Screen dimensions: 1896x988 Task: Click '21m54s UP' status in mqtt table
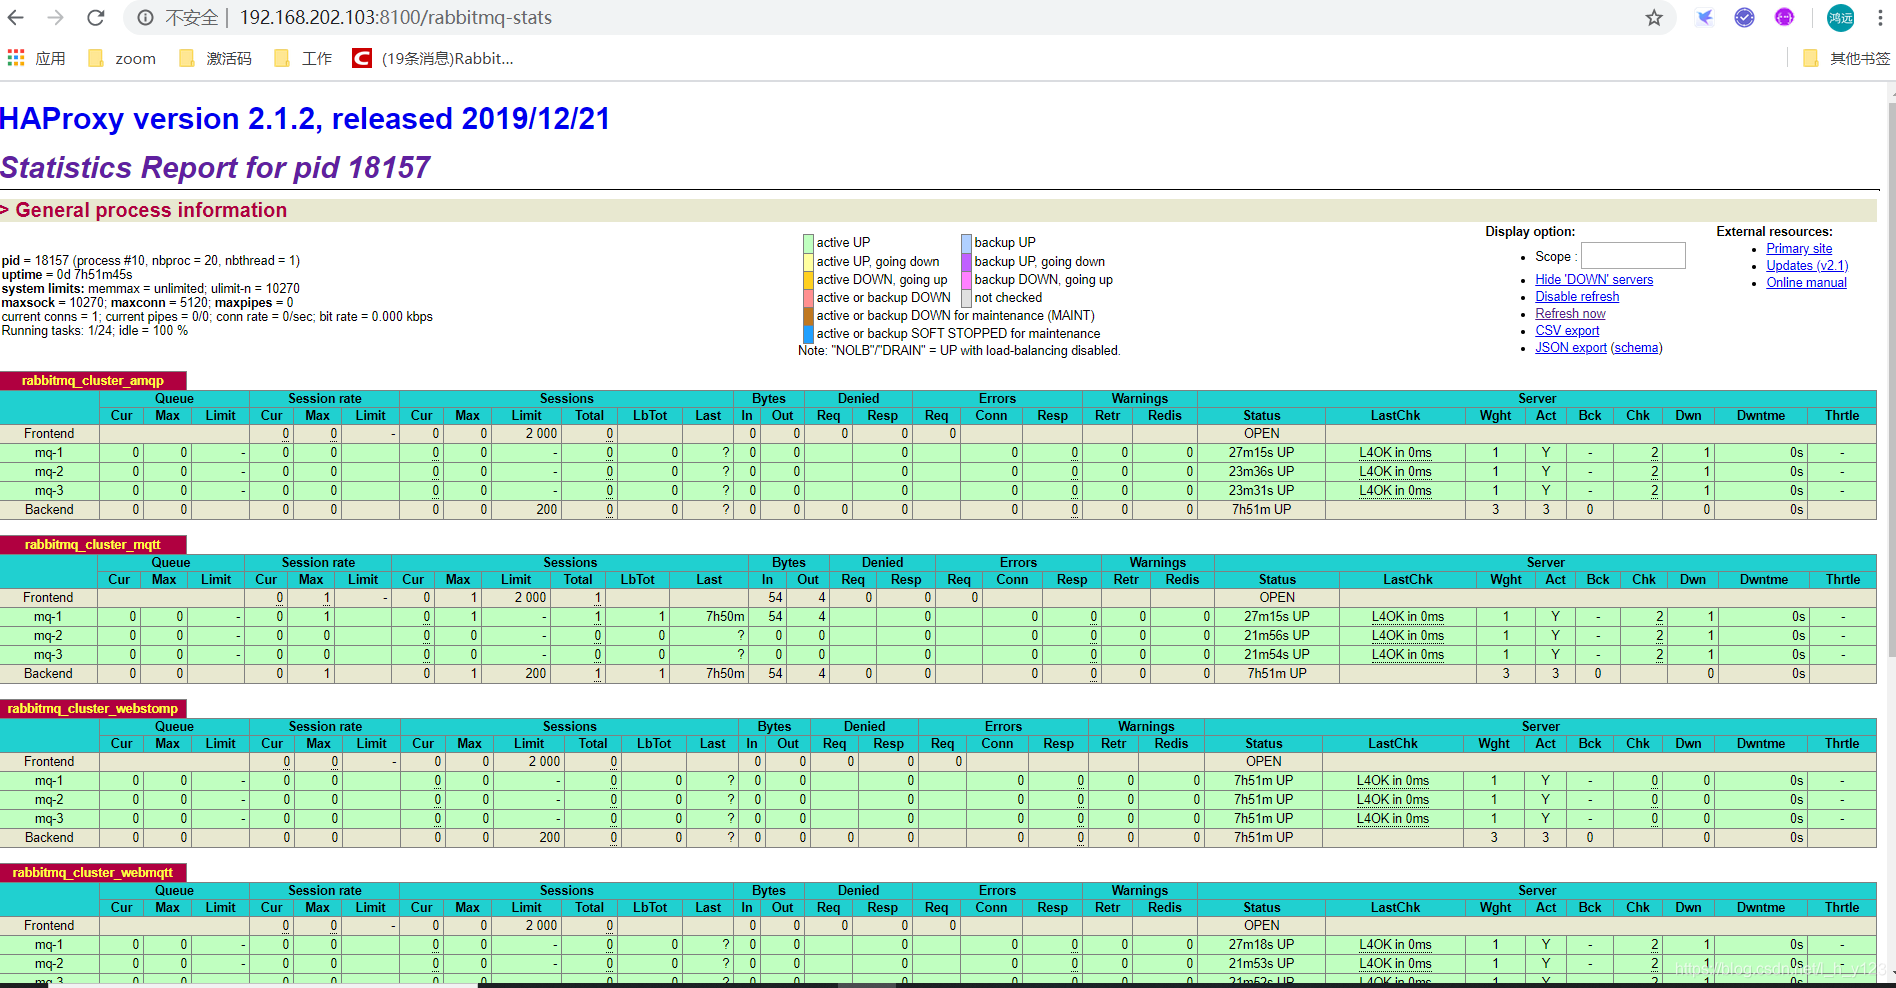[x=1276, y=655]
